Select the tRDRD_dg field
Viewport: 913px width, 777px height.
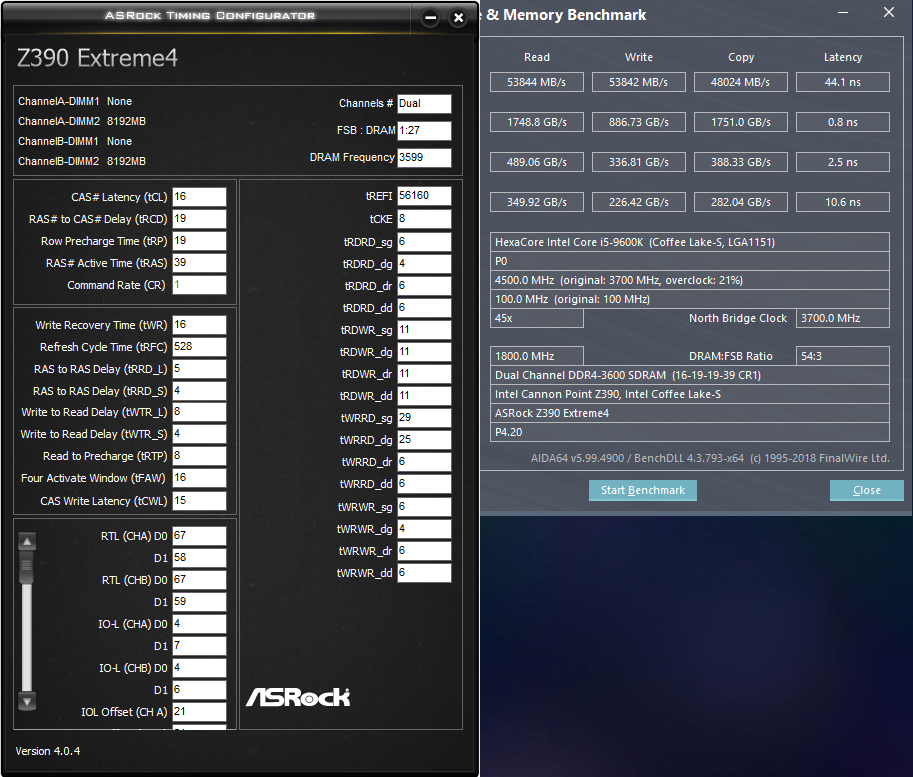pos(424,264)
